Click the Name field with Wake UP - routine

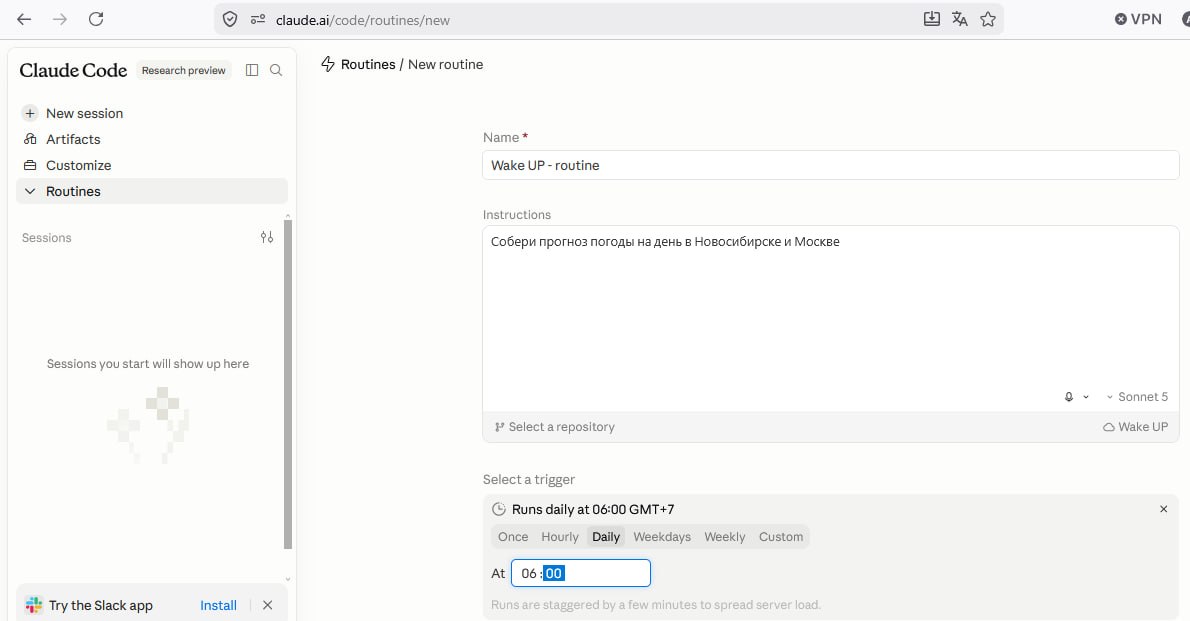[831, 165]
